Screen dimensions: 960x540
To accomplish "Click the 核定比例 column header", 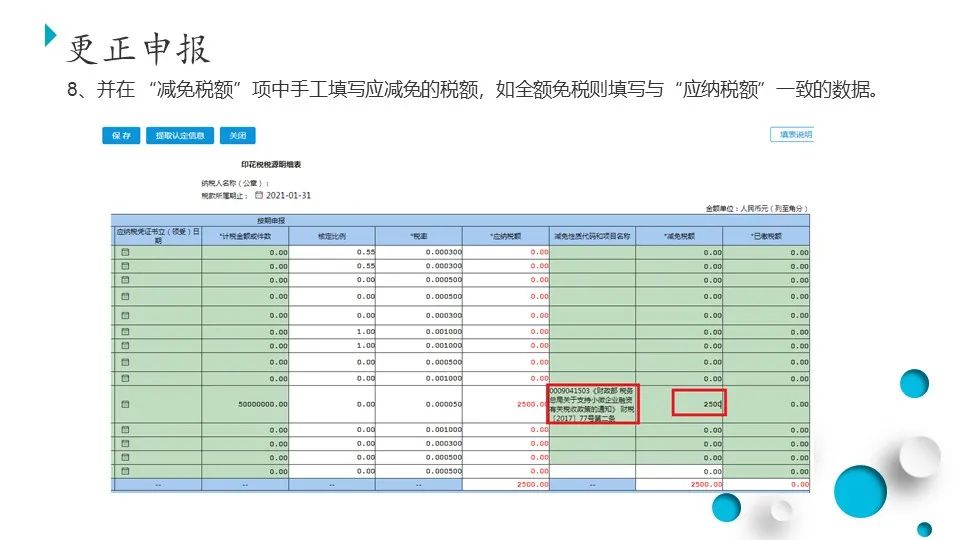I will coord(332,236).
